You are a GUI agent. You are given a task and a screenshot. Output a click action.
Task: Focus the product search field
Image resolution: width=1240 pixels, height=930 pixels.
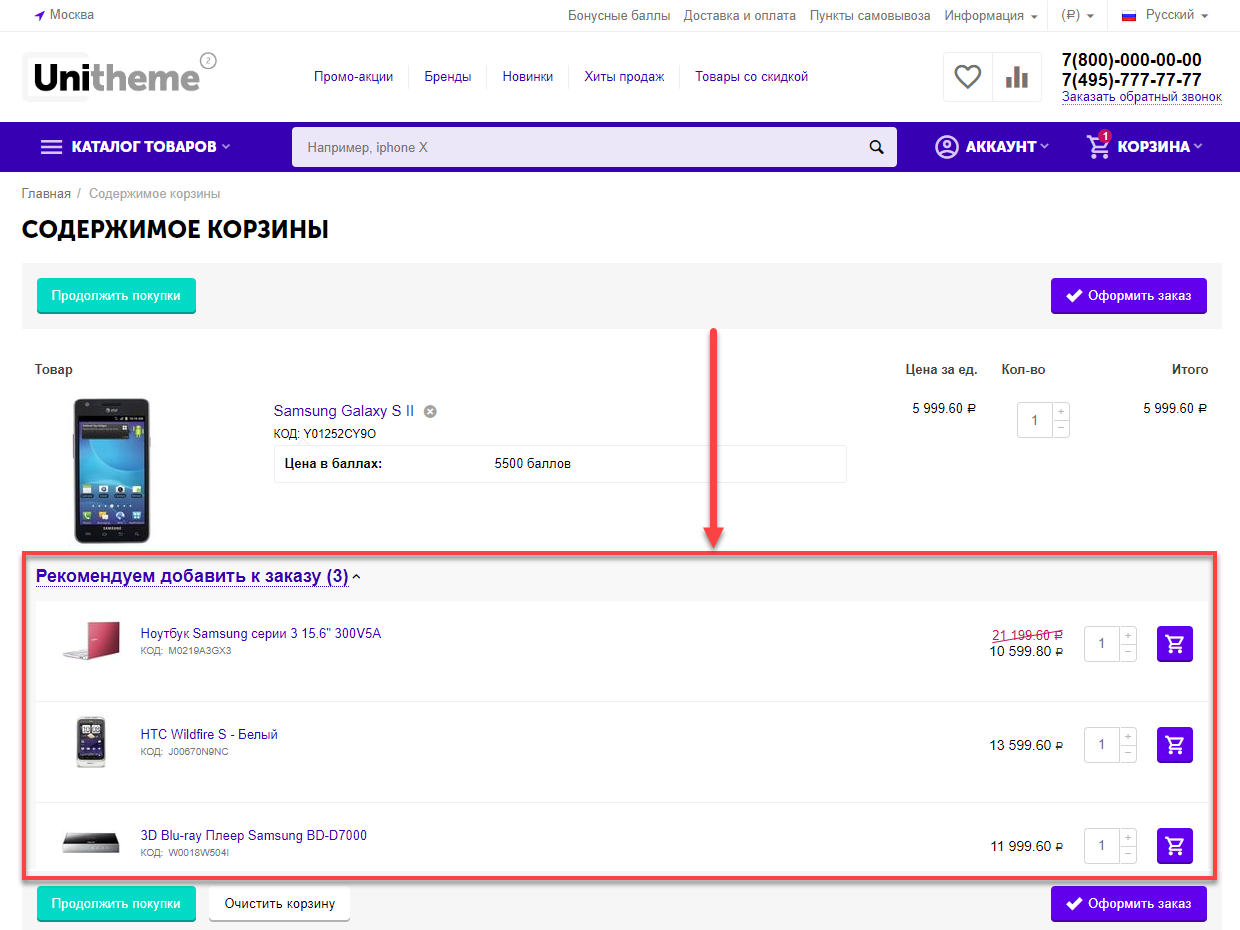(x=594, y=147)
